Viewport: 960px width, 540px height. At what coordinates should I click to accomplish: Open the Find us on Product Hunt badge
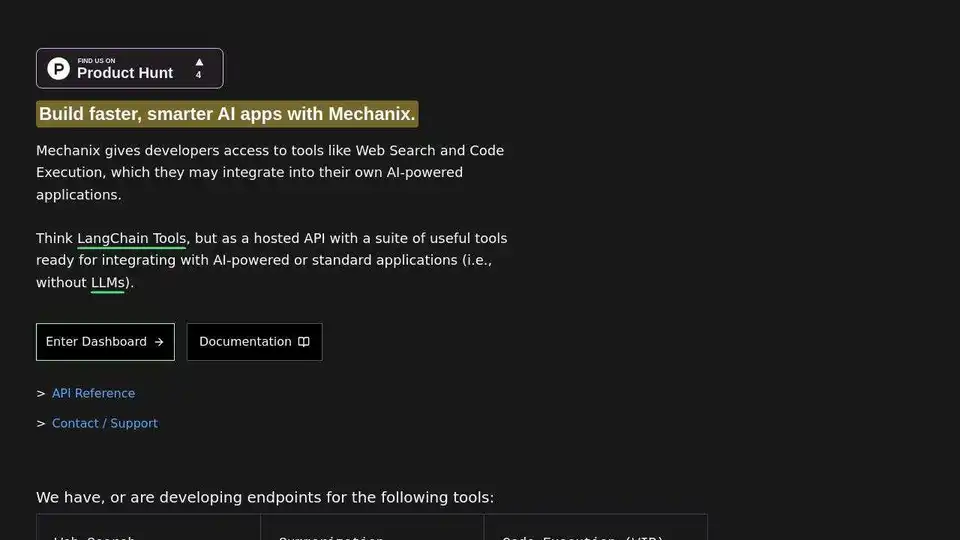(130, 69)
